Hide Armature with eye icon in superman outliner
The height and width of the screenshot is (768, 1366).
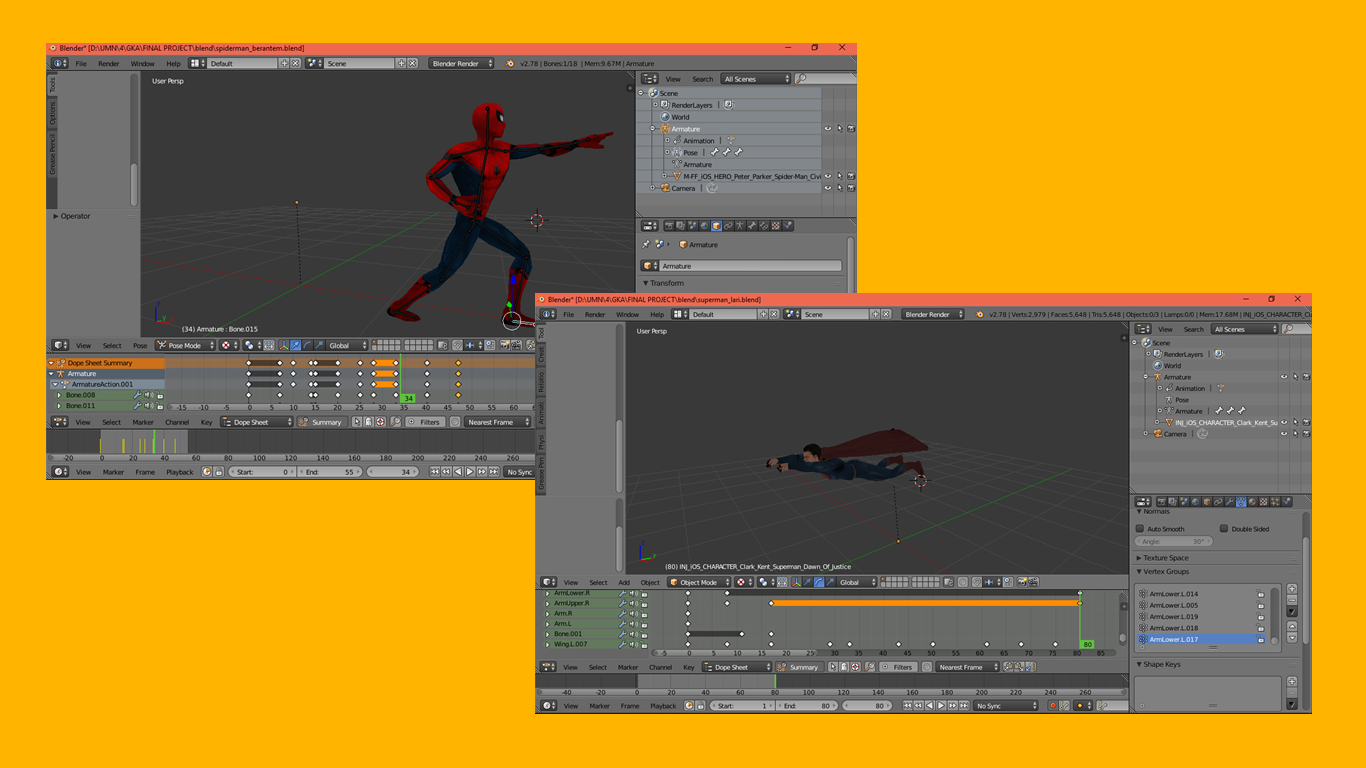point(1284,377)
